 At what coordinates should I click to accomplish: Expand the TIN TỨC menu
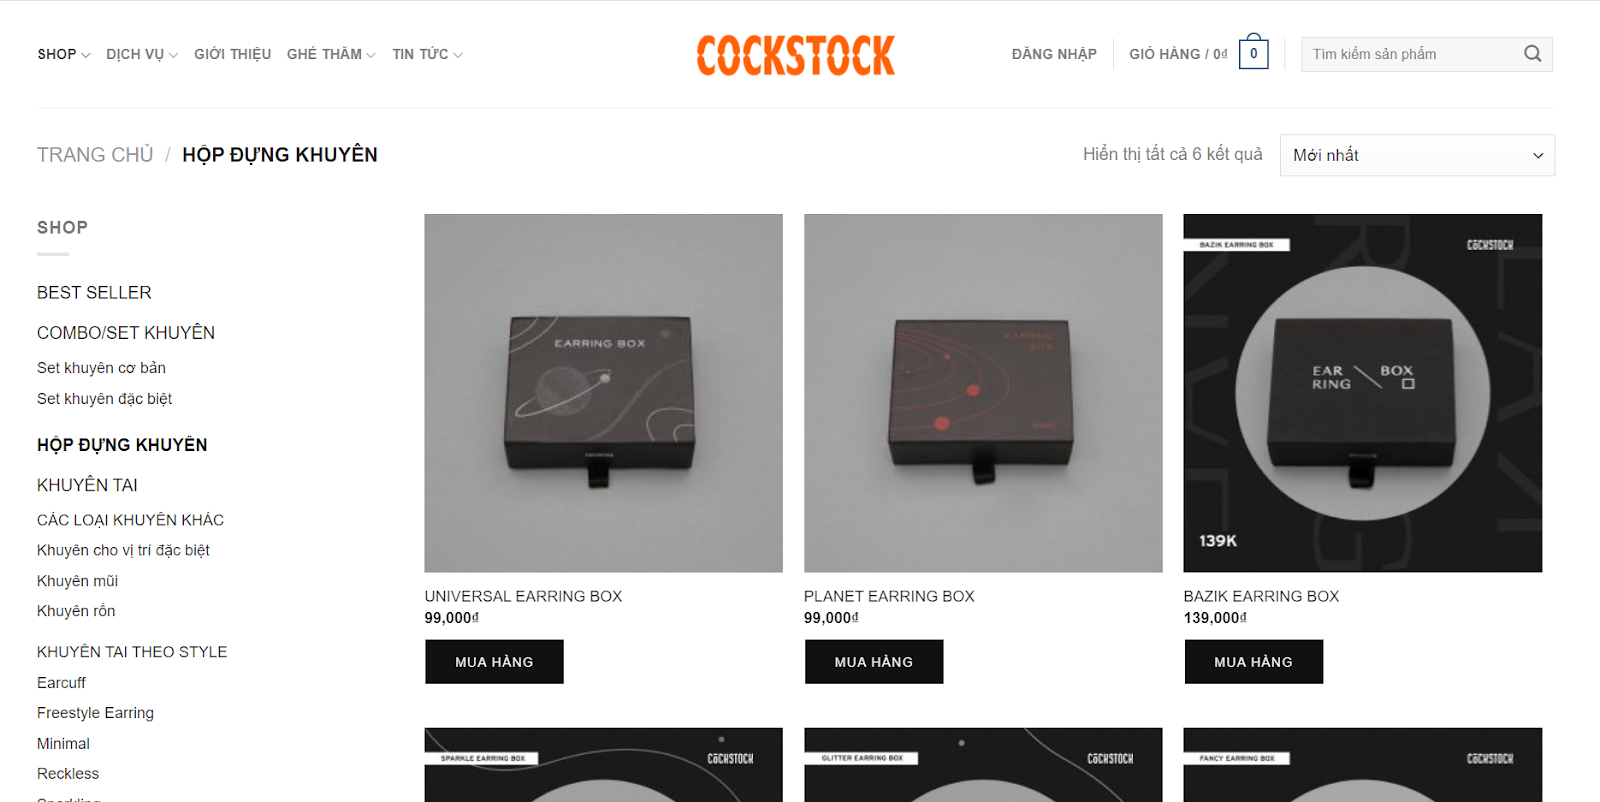427,54
